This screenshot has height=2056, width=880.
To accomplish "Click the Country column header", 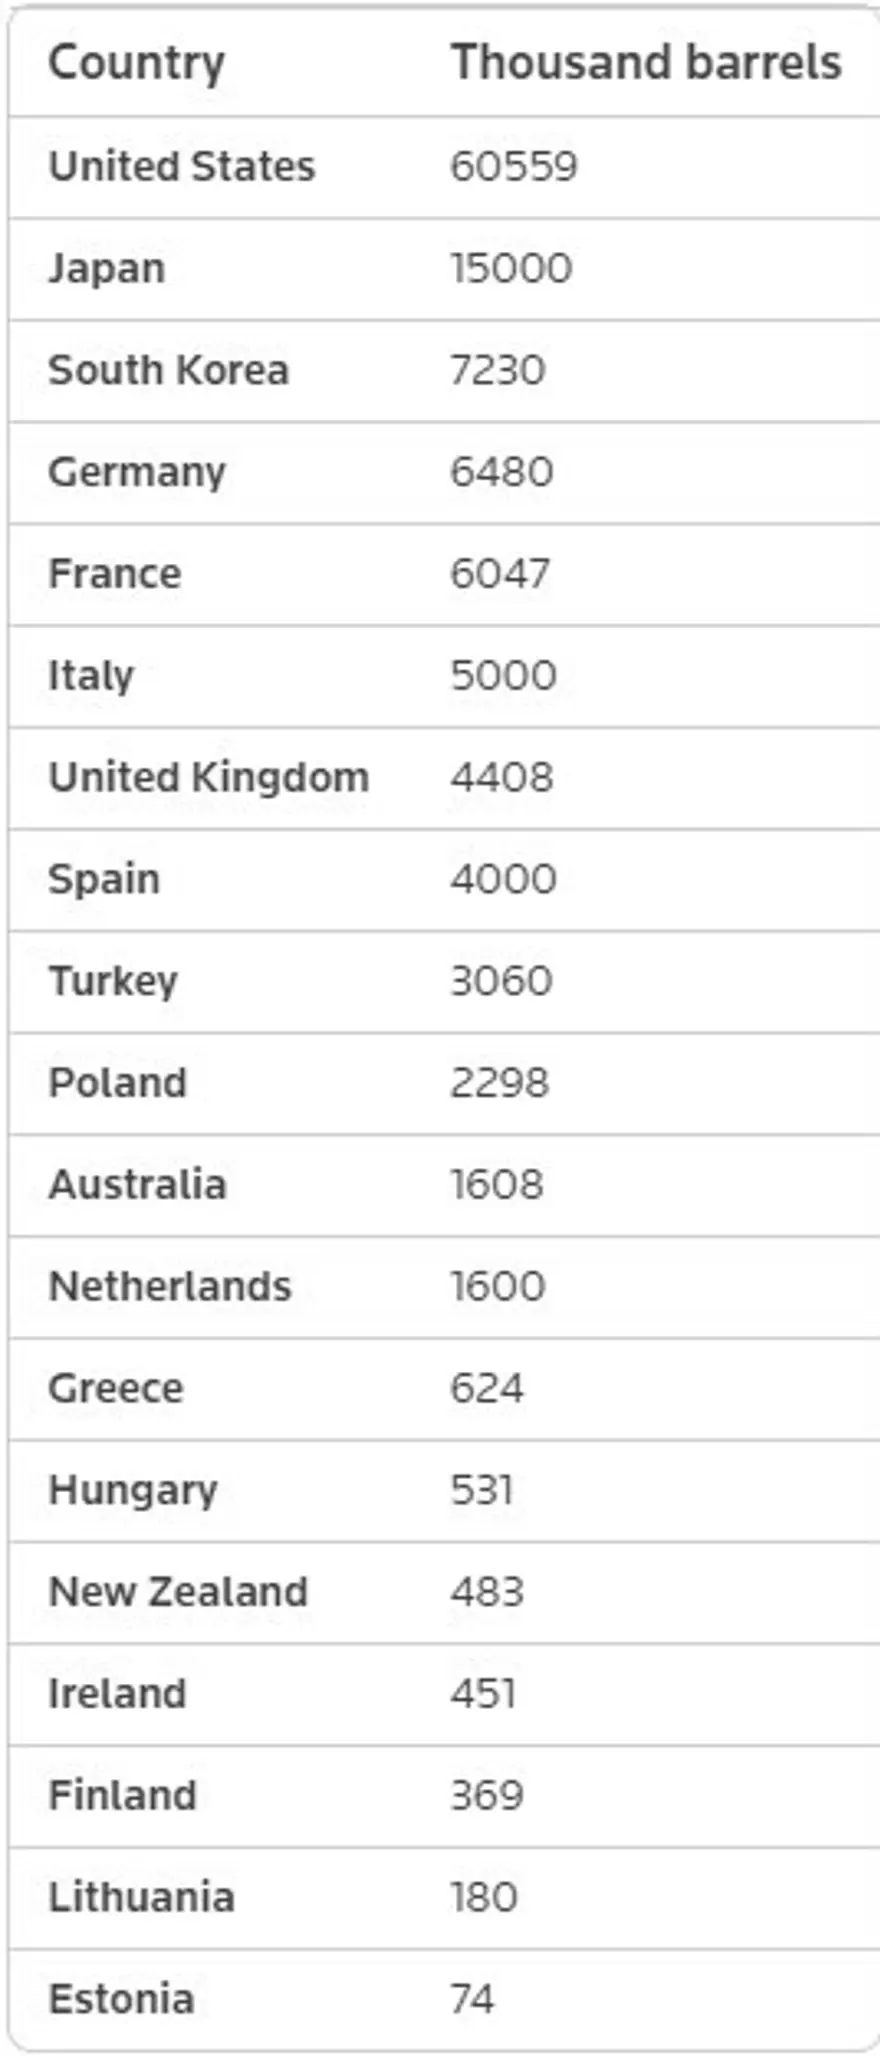I will tap(137, 63).
